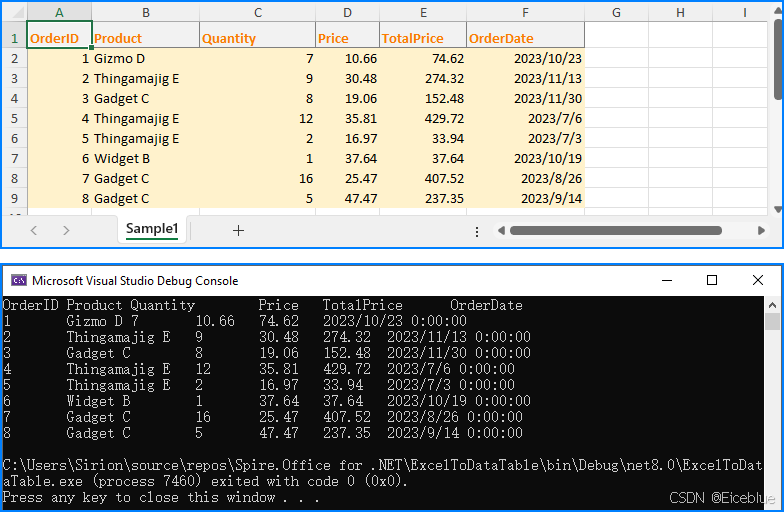
Task: Click the Debug Console title bar icon
Action: coord(18,281)
